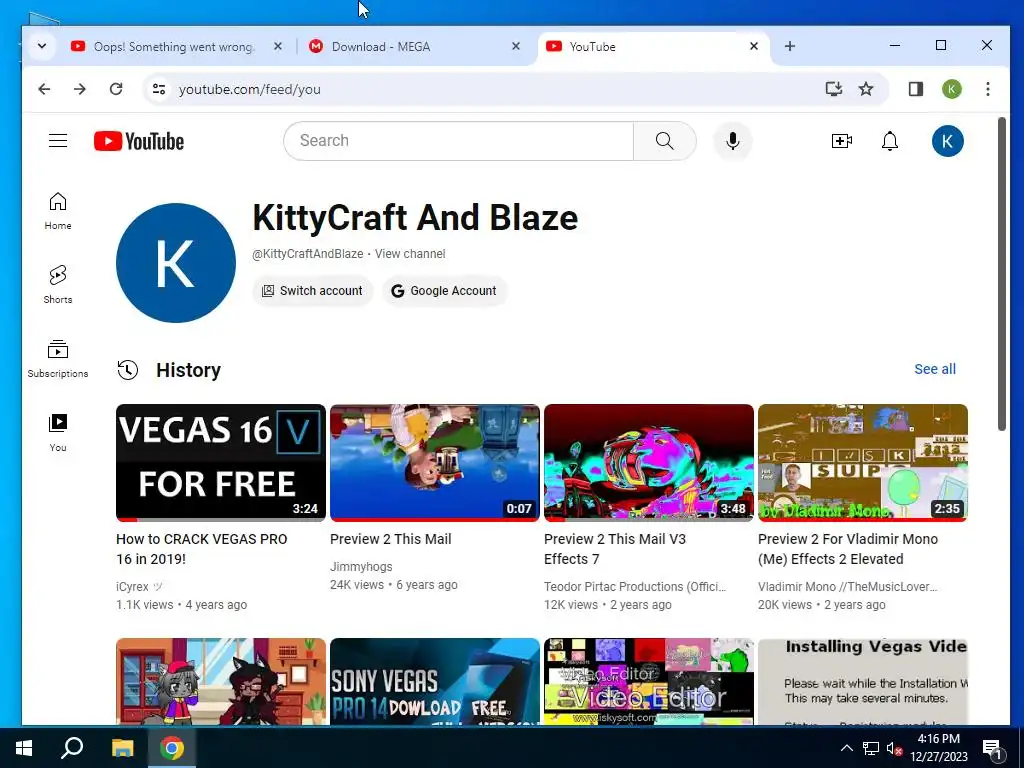Open How to CRACK VEGAS PRO title
The height and width of the screenshot is (768, 1024).
tap(202, 549)
